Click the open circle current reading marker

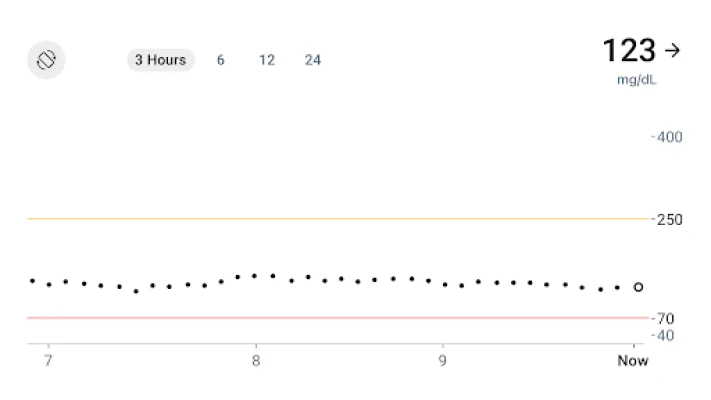coord(638,287)
